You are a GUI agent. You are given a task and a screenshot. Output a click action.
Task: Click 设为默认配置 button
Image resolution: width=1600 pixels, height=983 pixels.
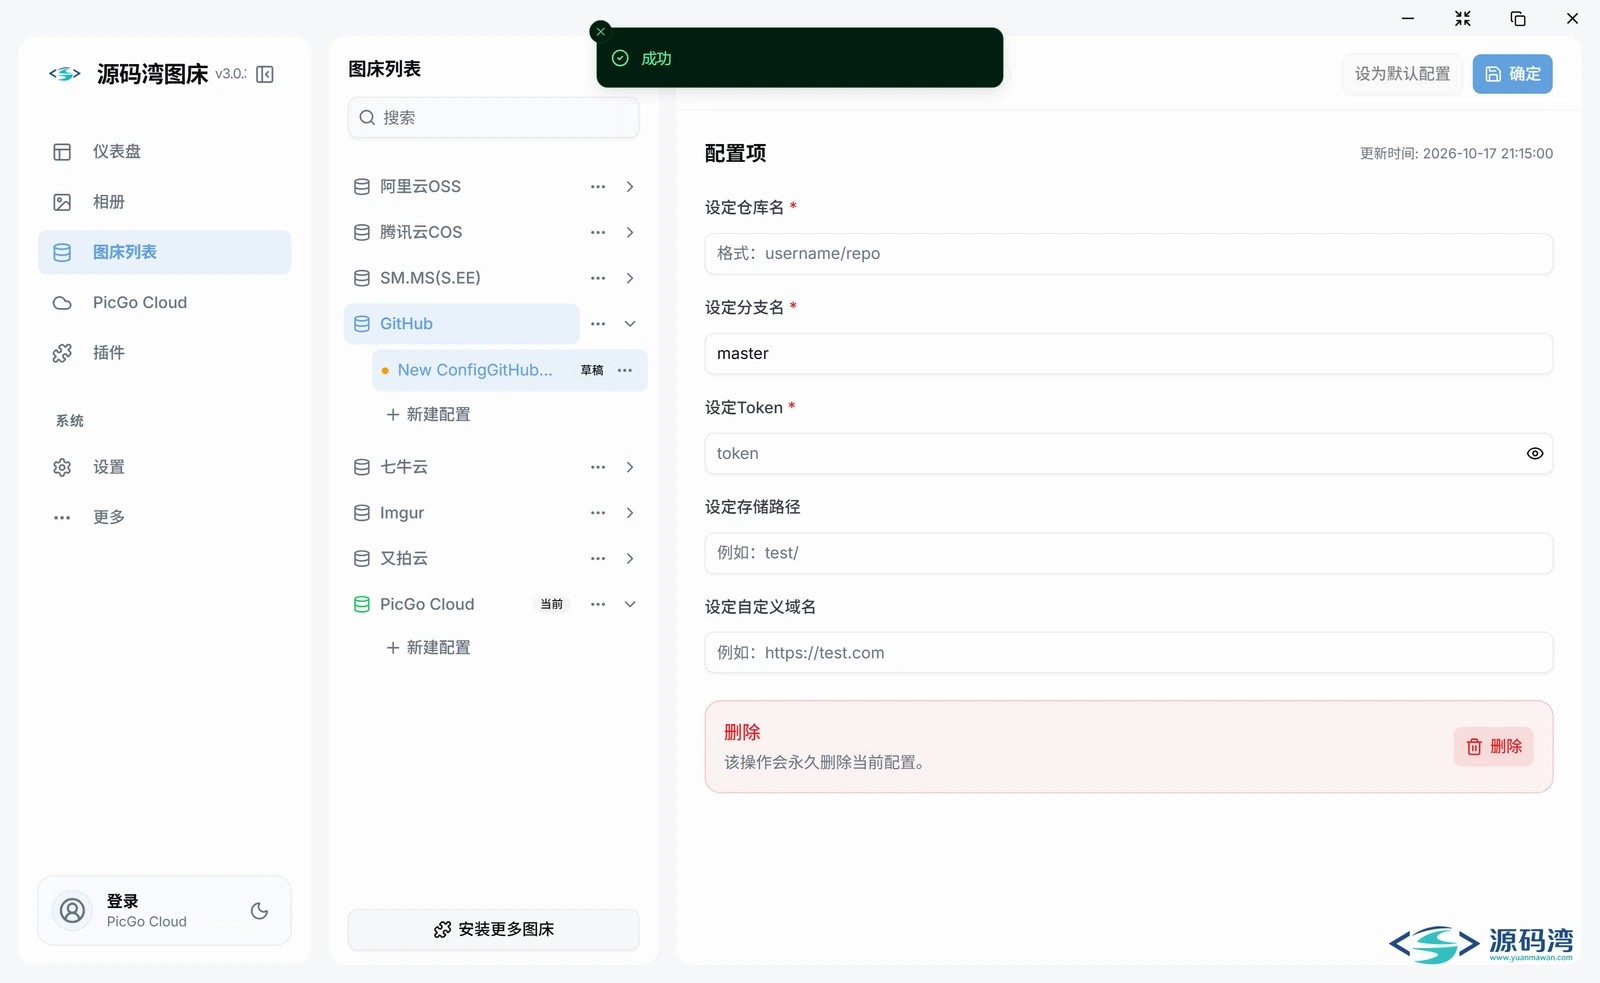tap(1402, 74)
